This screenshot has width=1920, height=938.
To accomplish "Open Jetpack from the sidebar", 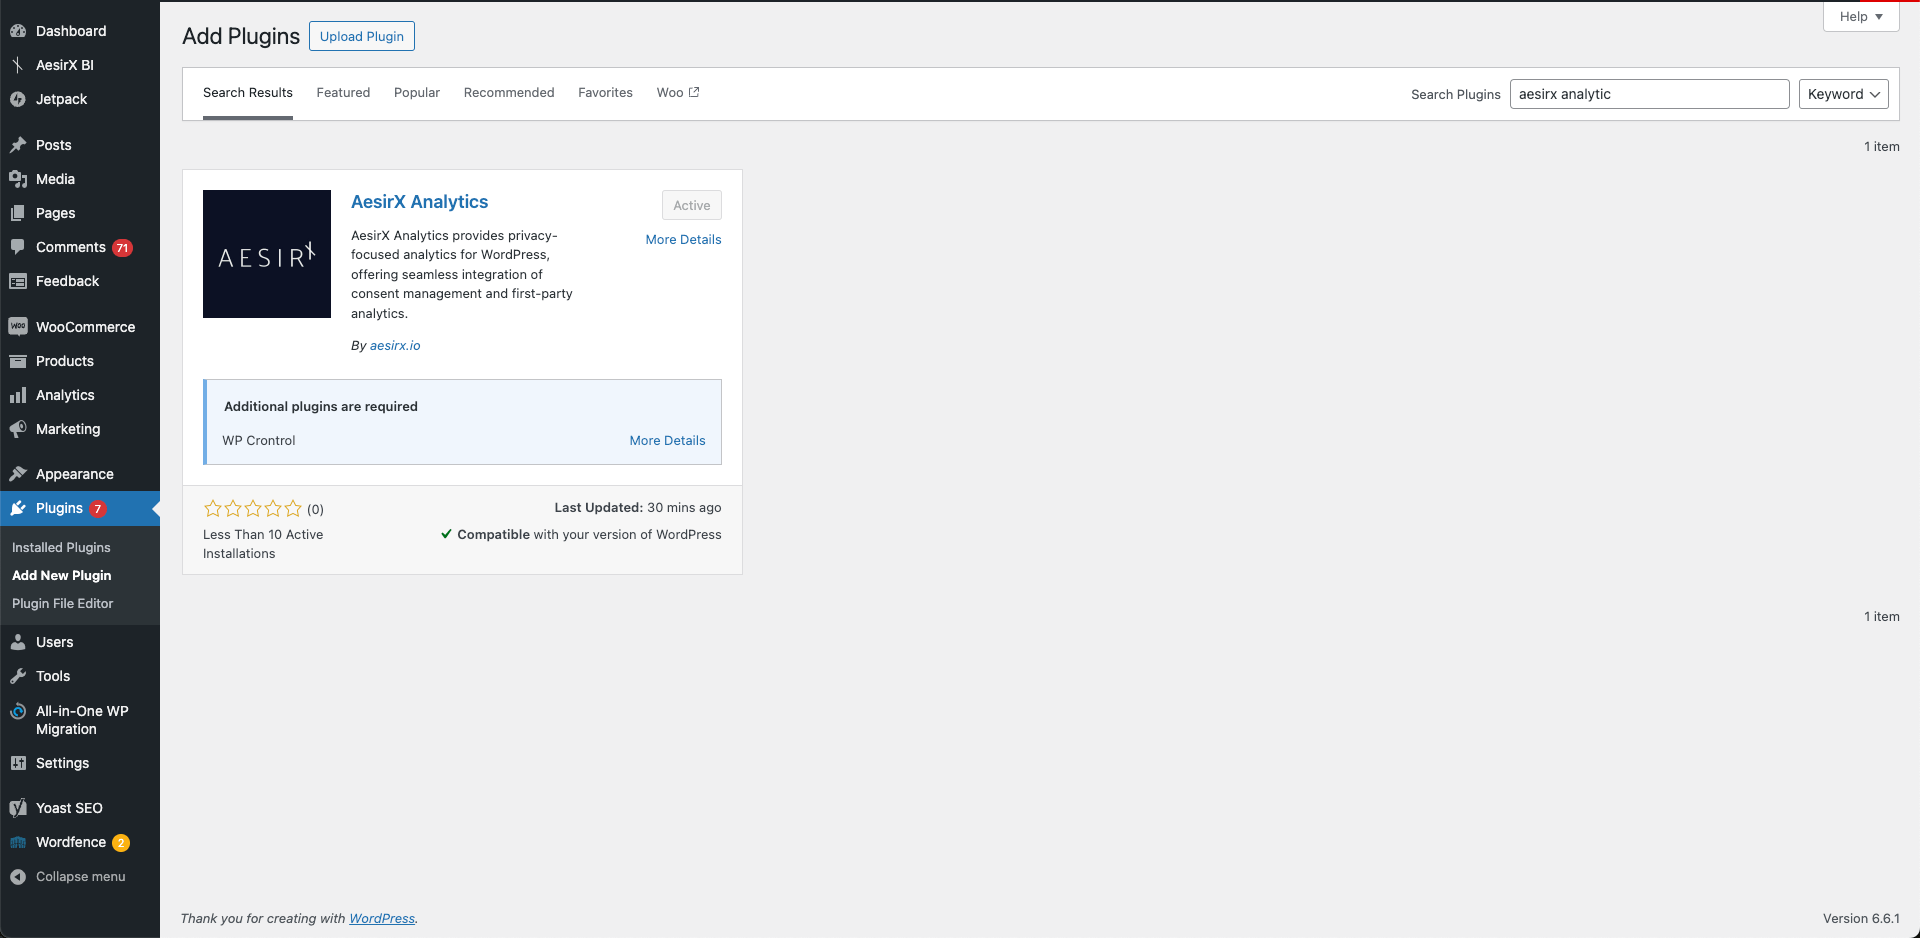I will [61, 99].
